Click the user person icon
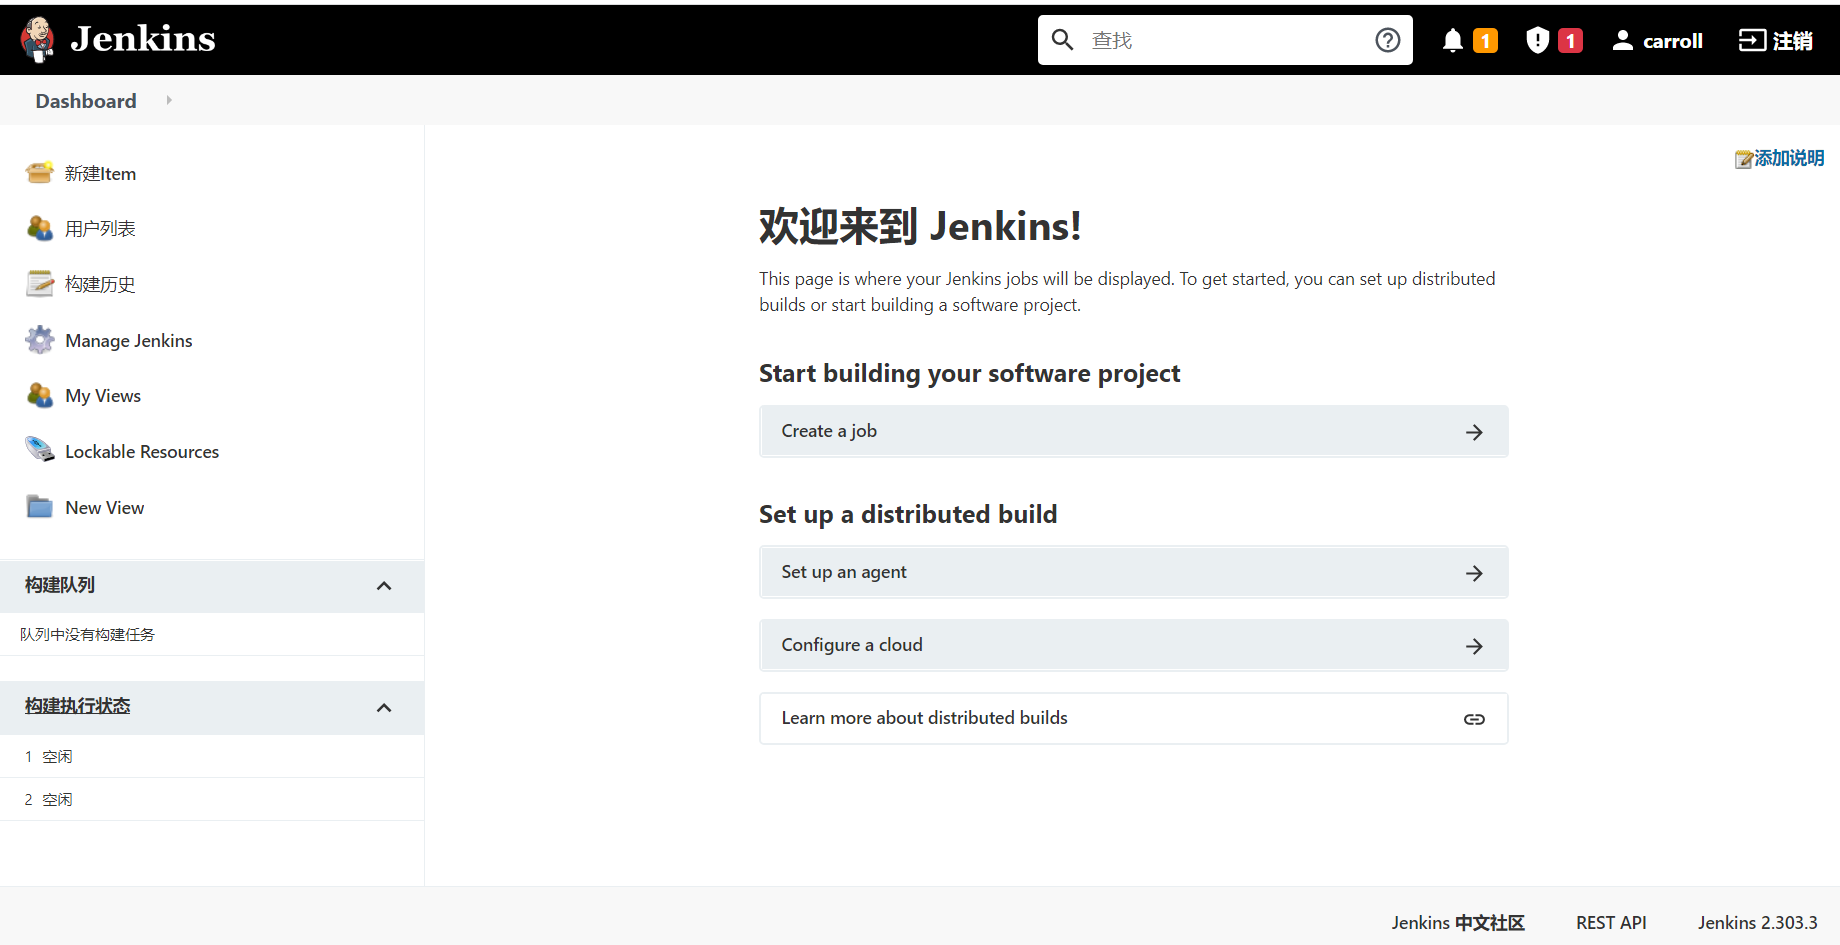1840x945 pixels. click(x=1623, y=40)
